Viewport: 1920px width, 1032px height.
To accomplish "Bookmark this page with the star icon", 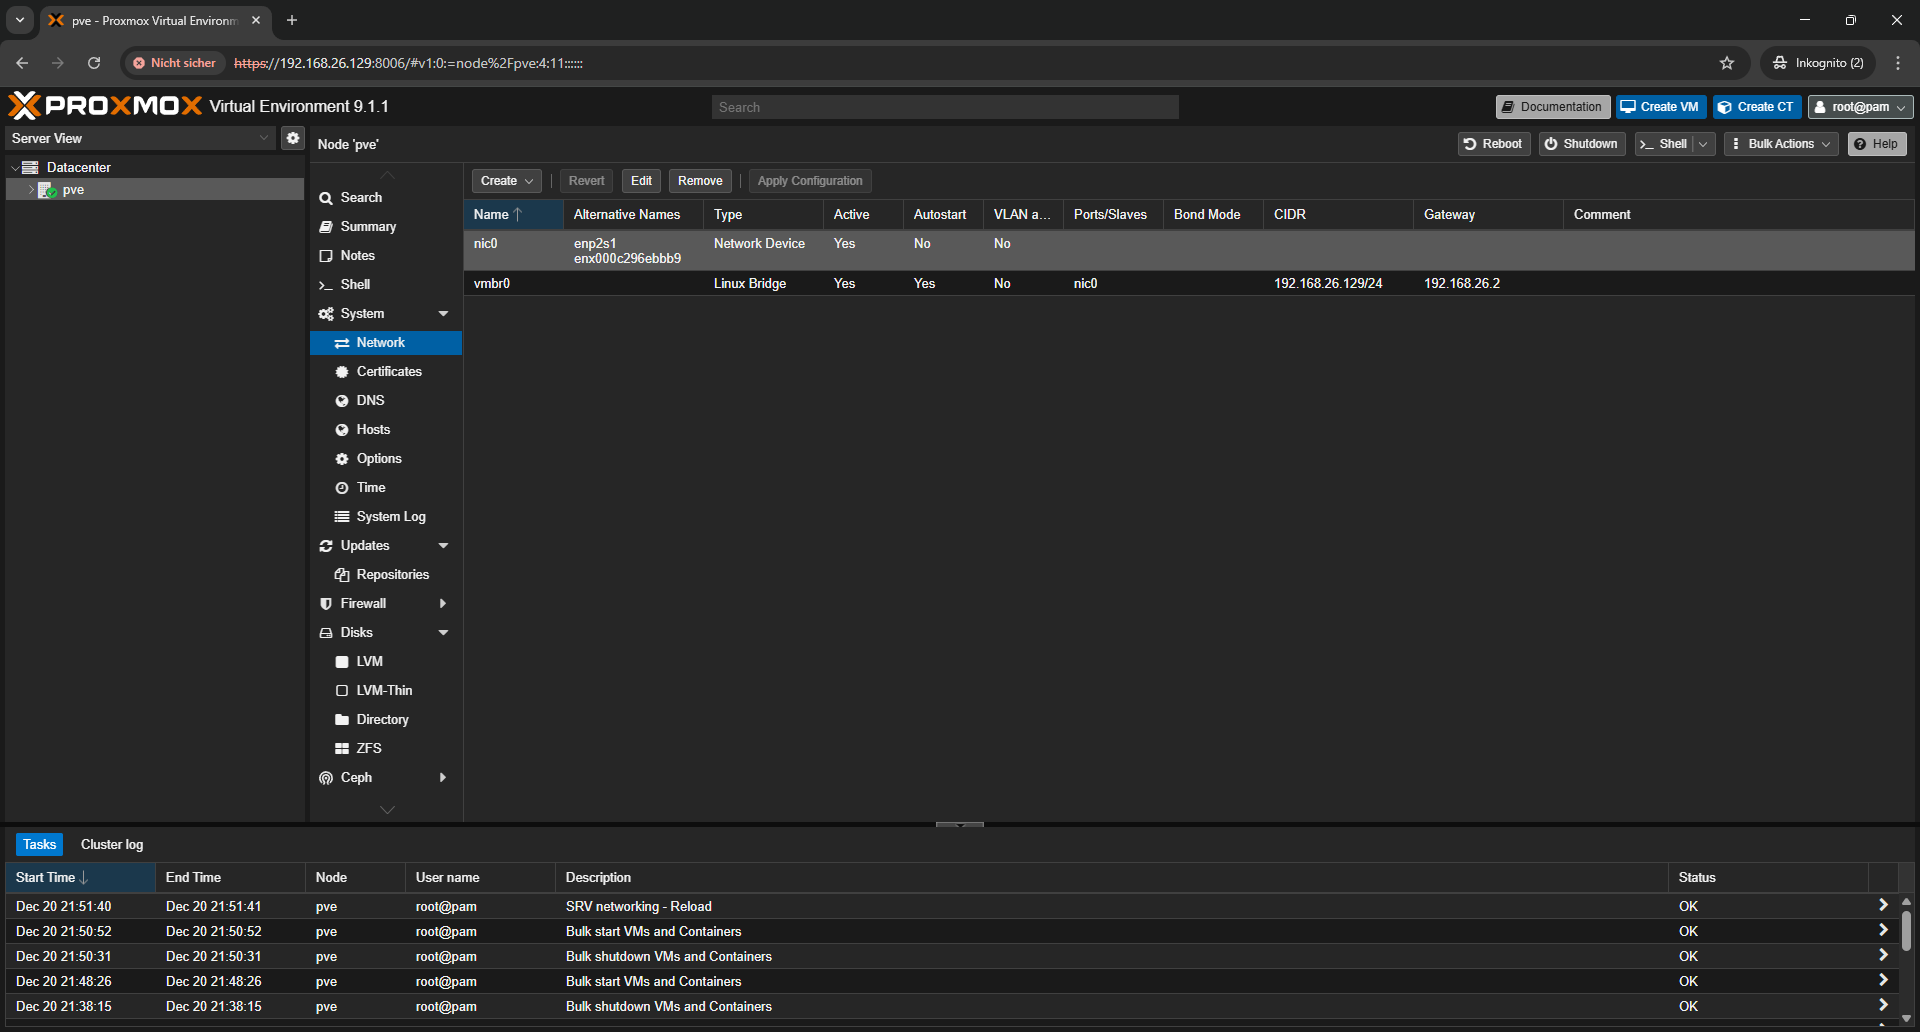I will 1727,63.
